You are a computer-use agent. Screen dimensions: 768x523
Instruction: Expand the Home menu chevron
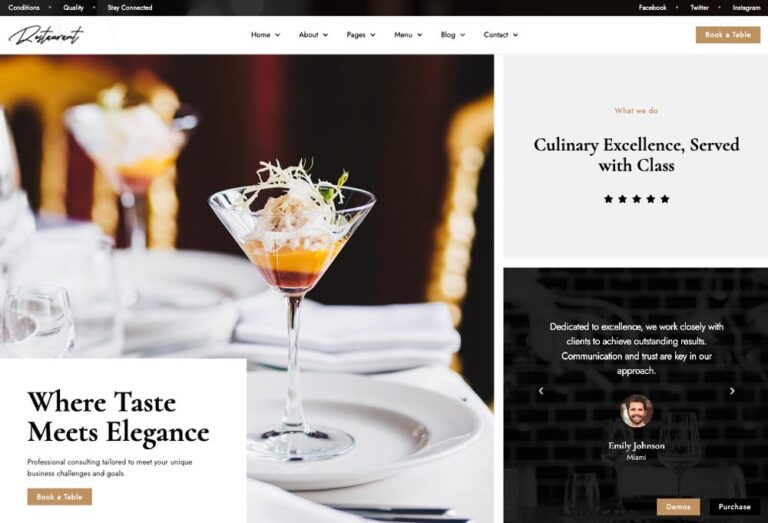click(x=278, y=35)
